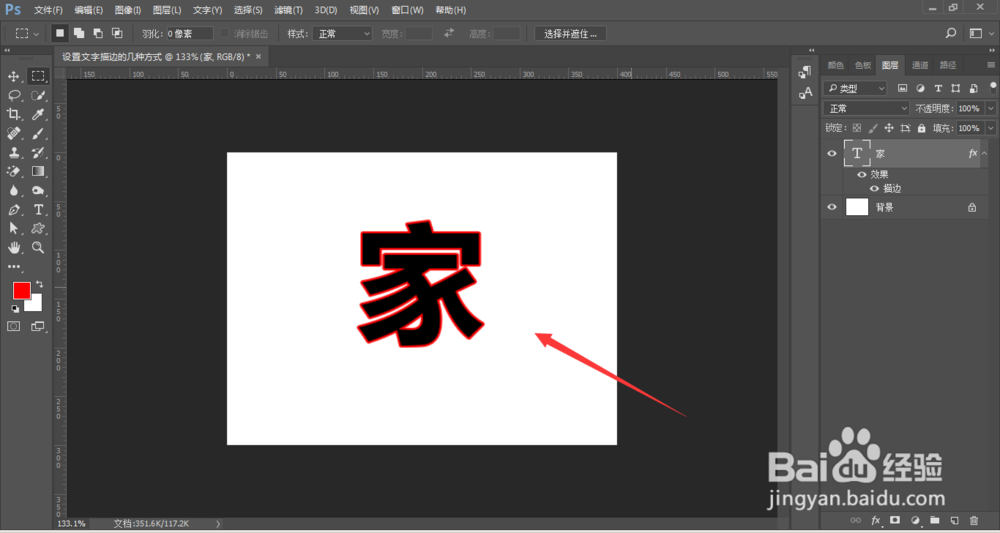The height and width of the screenshot is (533, 1000).
Task: Select the Eraser tool
Action: (x=13, y=172)
